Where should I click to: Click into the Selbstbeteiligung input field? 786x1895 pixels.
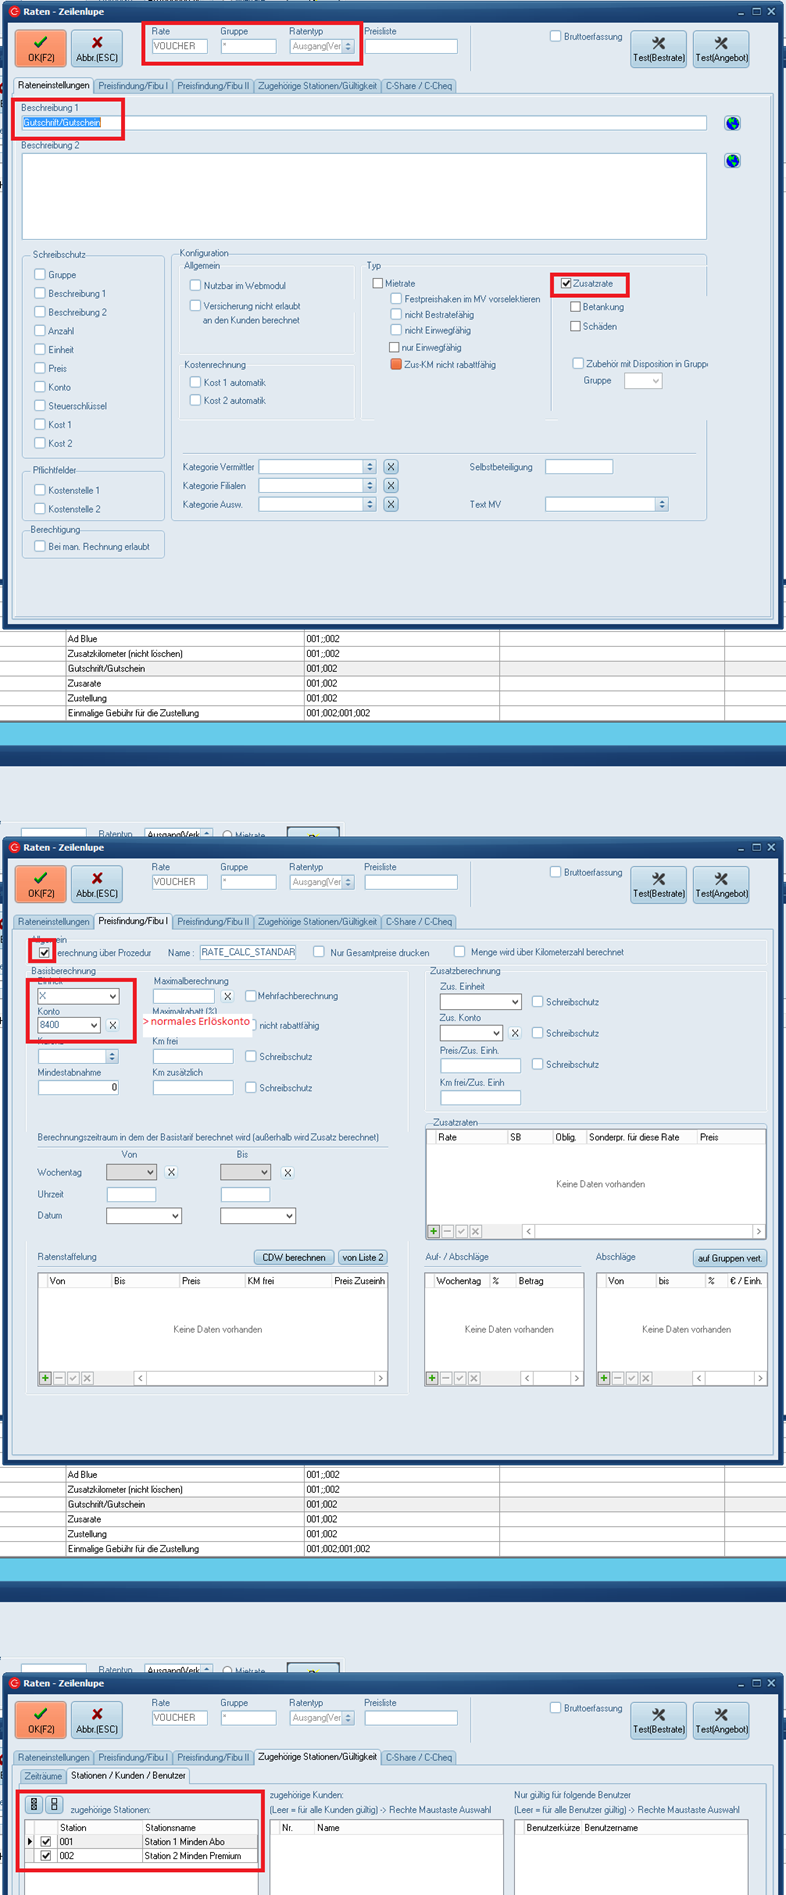click(x=578, y=467)
